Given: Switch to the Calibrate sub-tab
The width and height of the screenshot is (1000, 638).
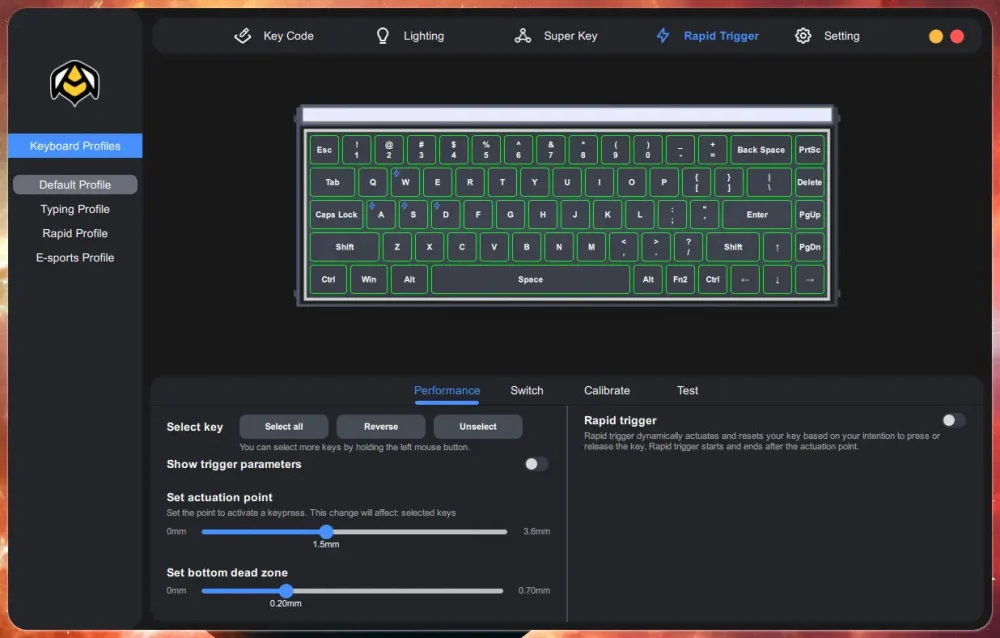Looking at the screenshot, I should pyautogui.click(x=607, y=390).
